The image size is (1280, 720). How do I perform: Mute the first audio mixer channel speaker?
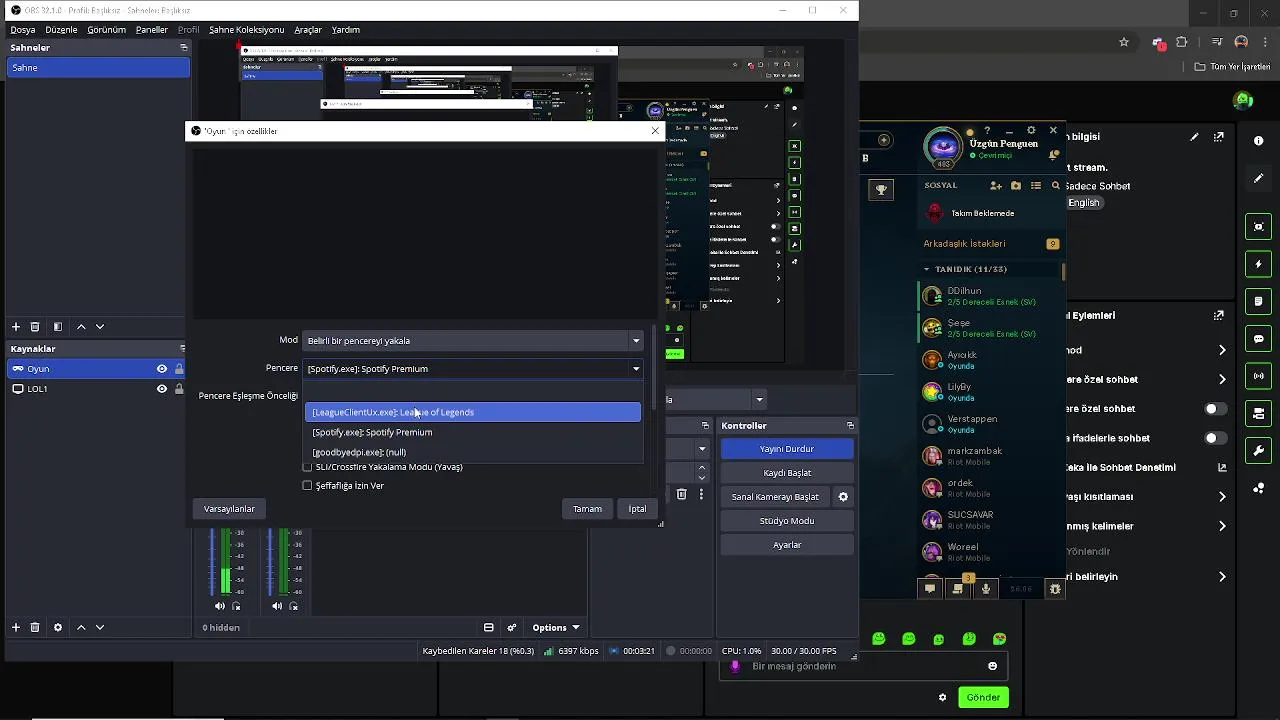(220, 606)
